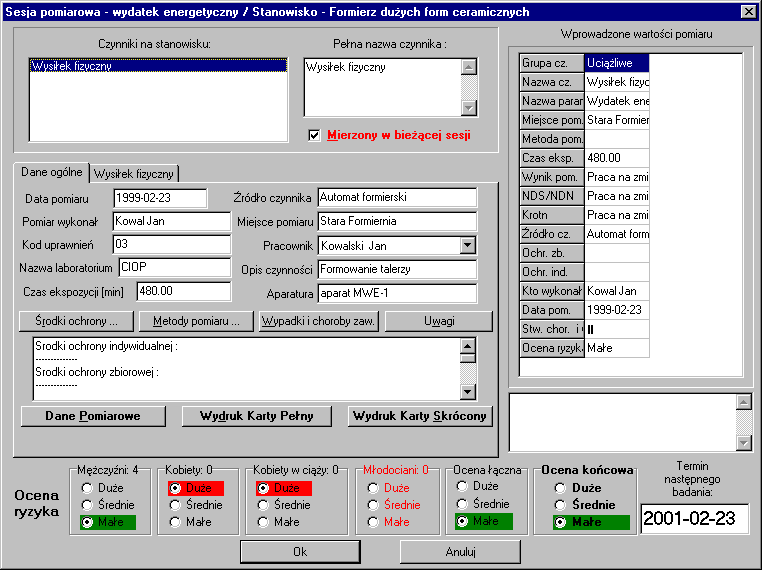This screenshot has height=570, width=762.
Task: Print using 'Wydruk Karty Pełny'
Action: click(x=257, y=416)
